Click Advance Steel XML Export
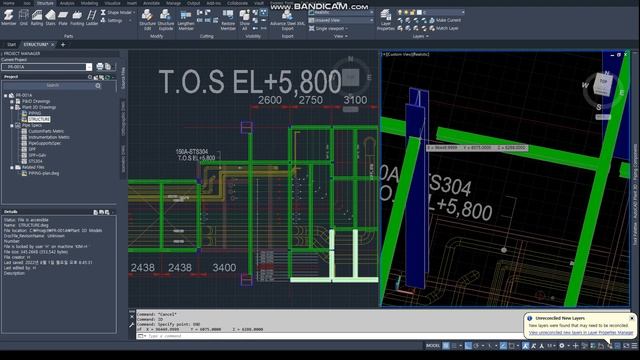The image size is (640, 360). click(287, 20)
